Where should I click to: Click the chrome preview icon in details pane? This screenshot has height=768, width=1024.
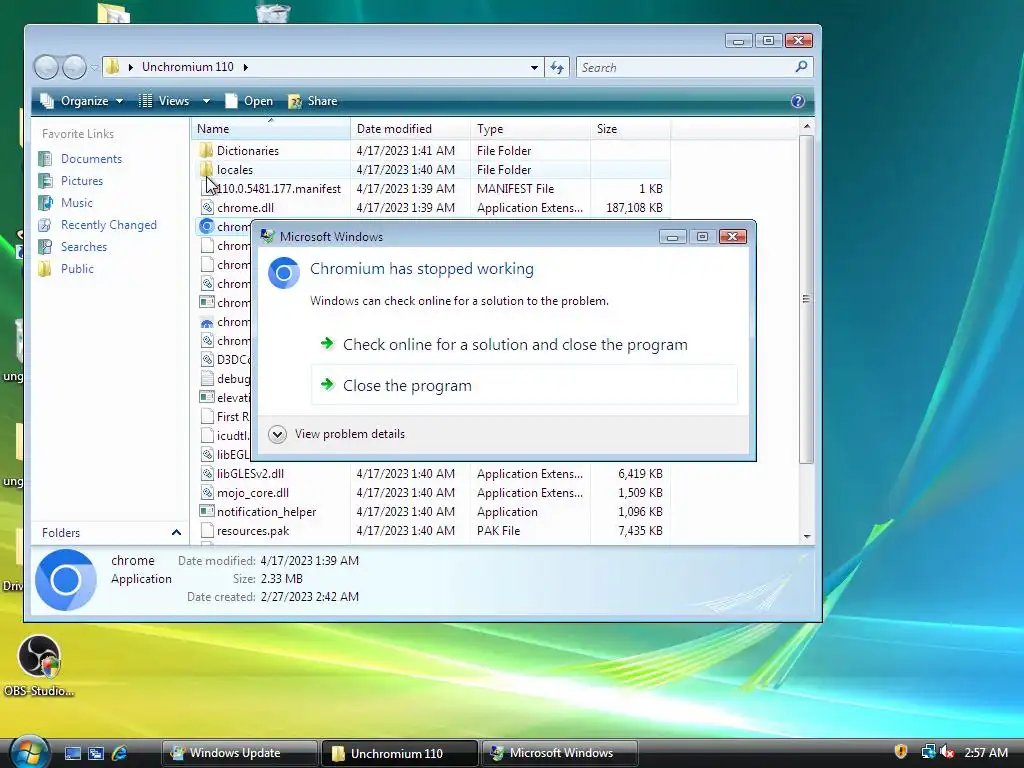point(65,580)
